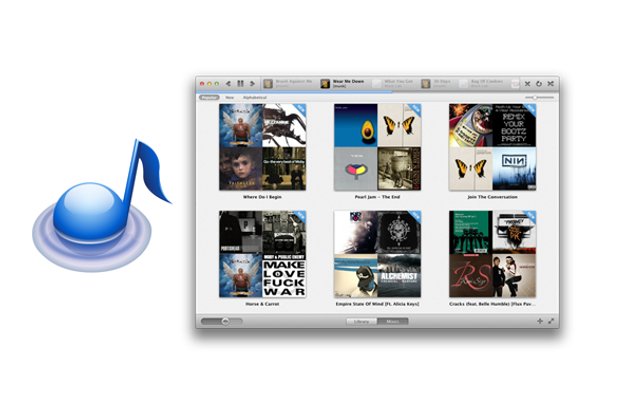
Task: Select the 30 Days queue track
Action: point(437,83)
